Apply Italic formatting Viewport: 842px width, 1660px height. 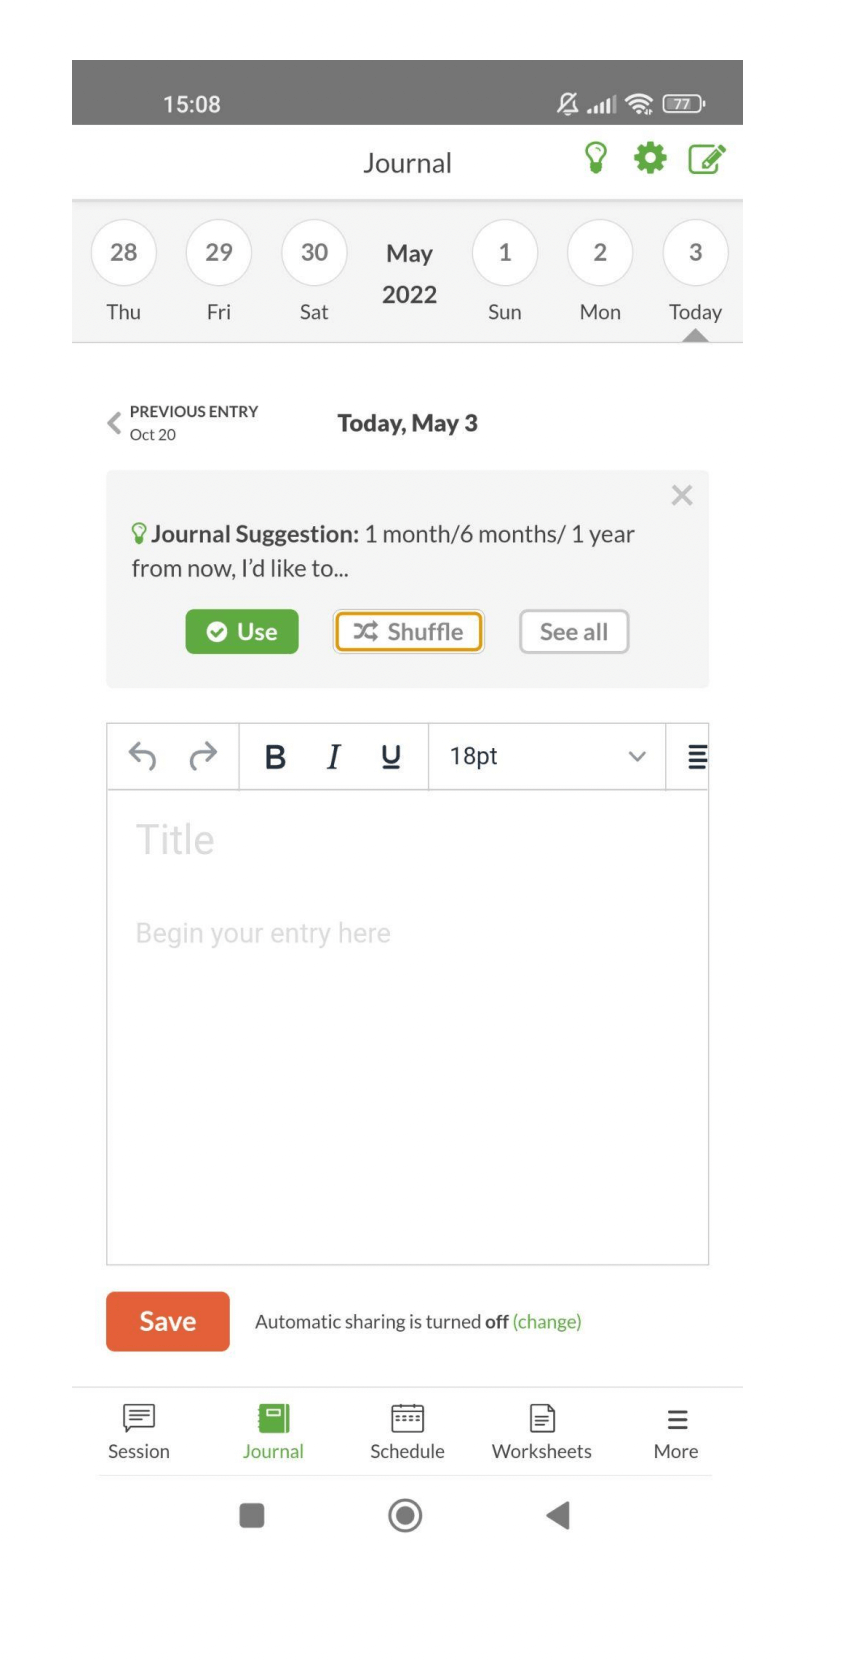pos(332,757)
